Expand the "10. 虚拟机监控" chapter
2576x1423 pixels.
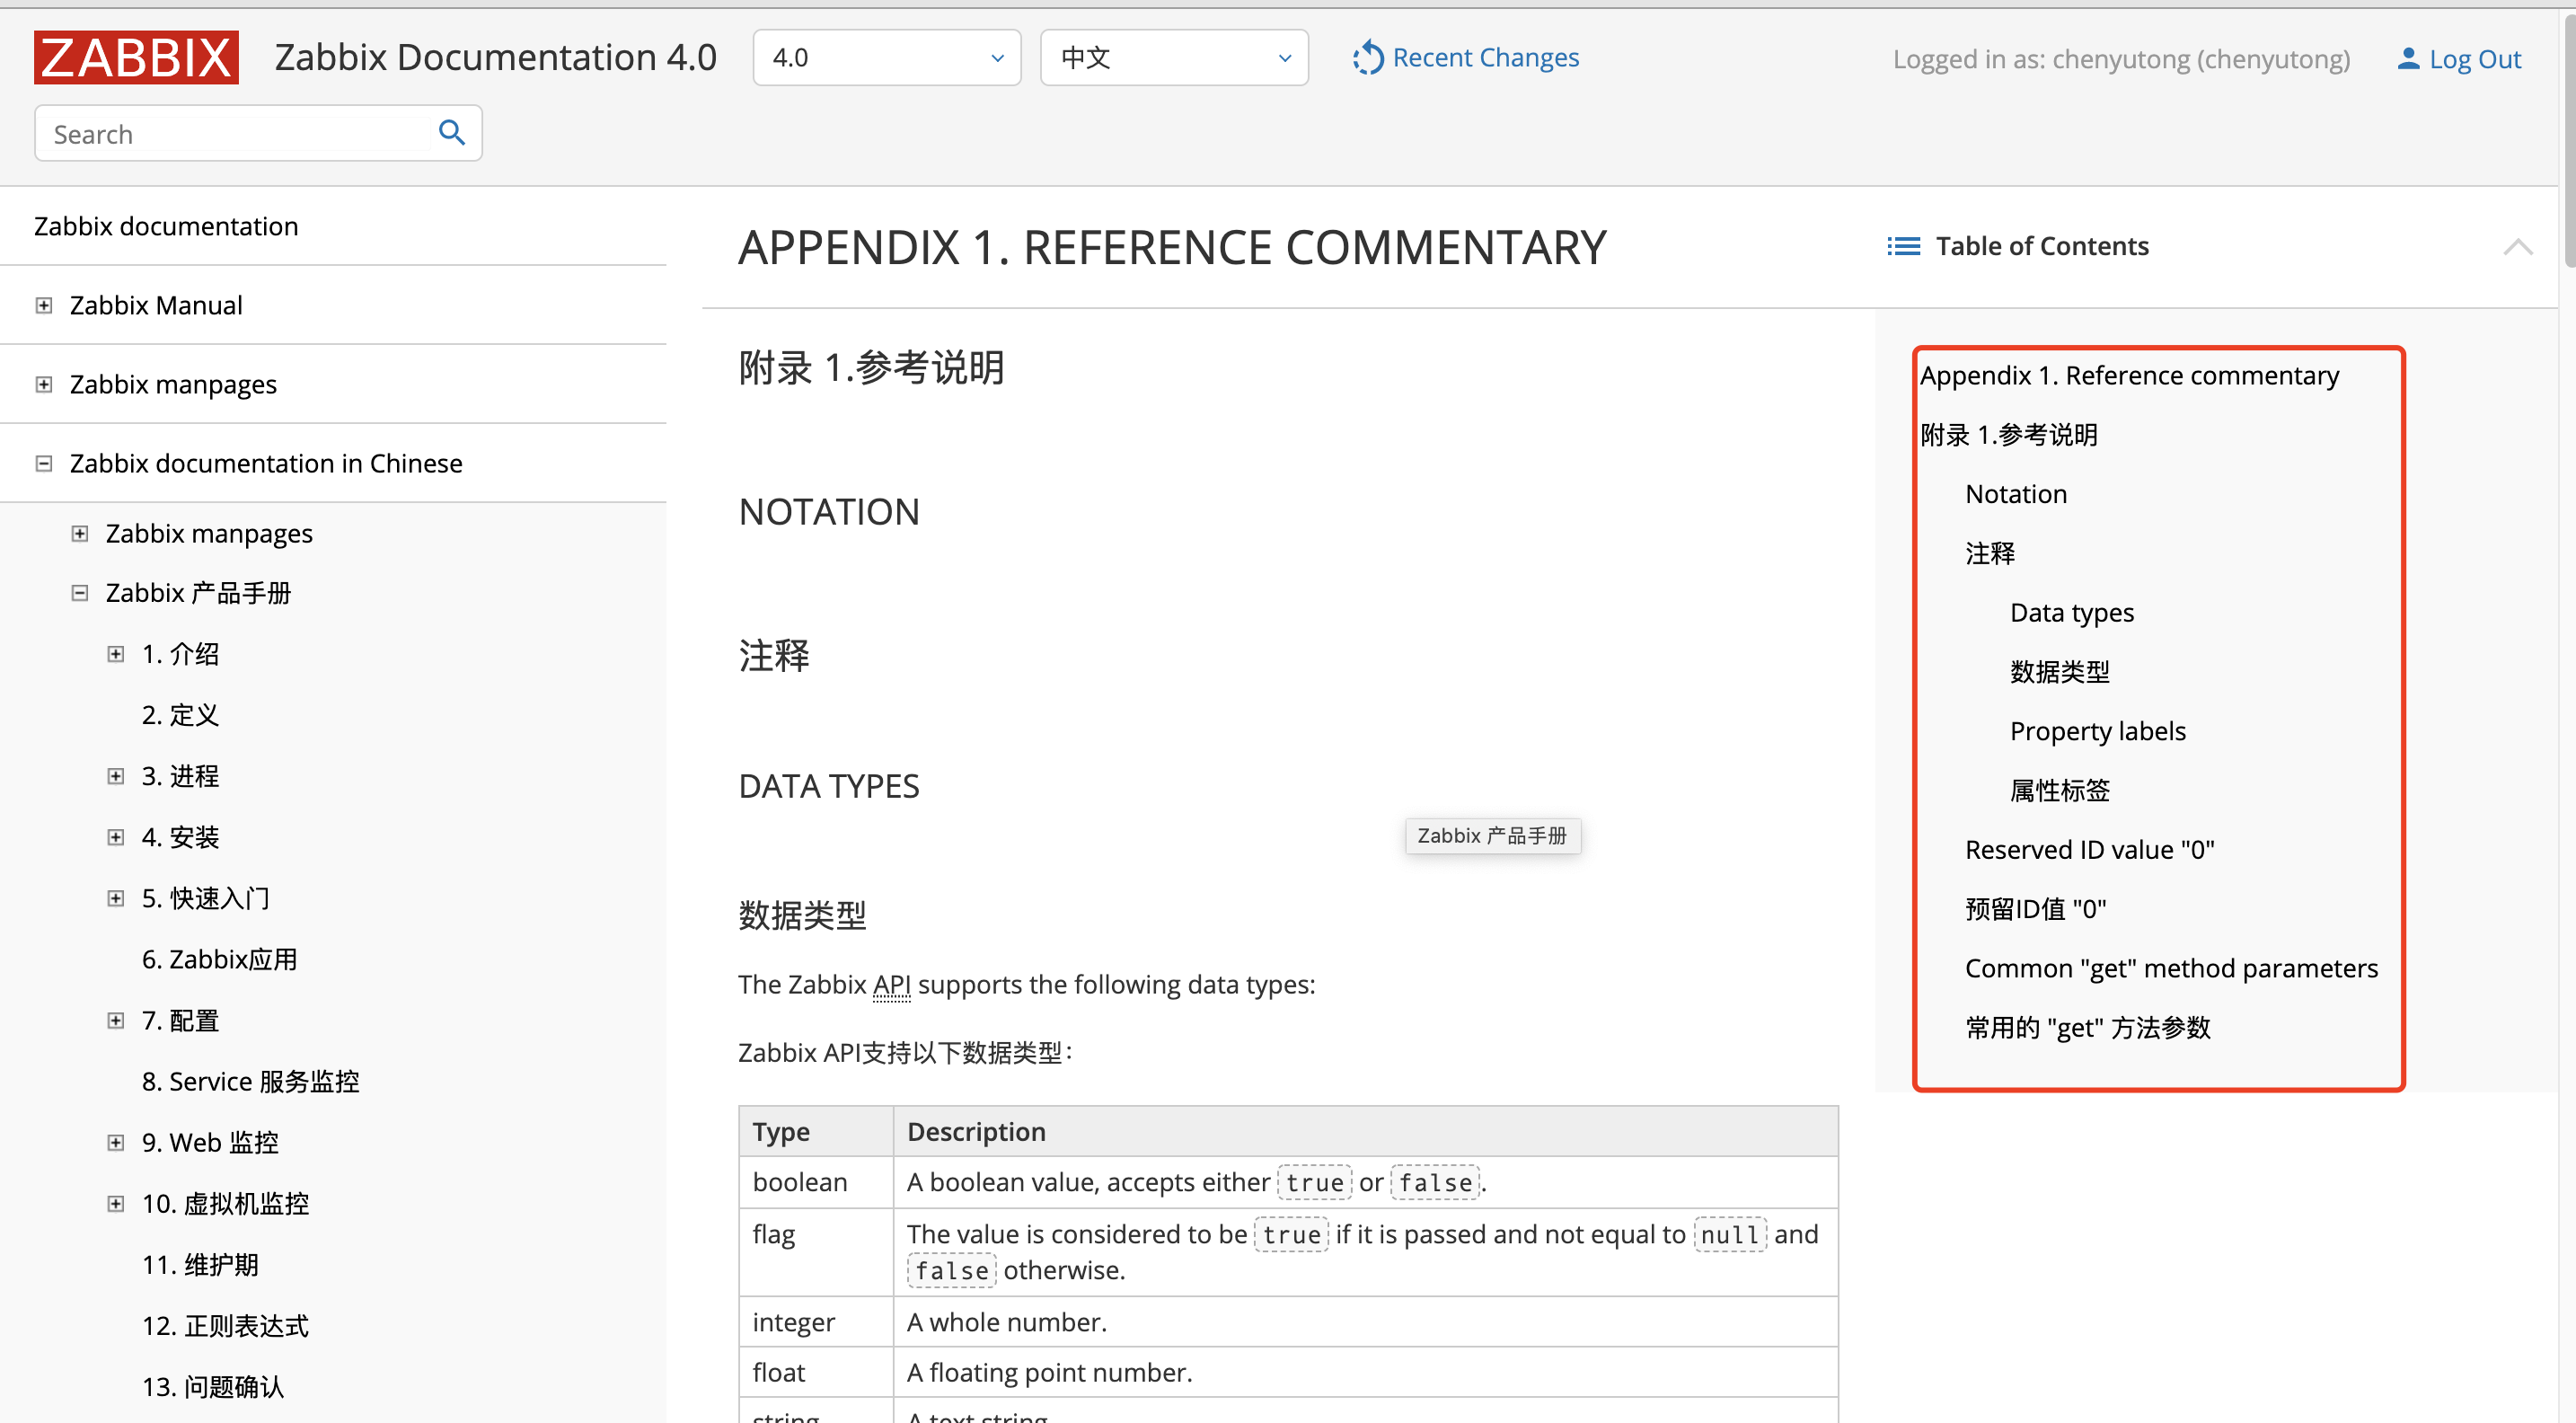[x=116, y=1203]
